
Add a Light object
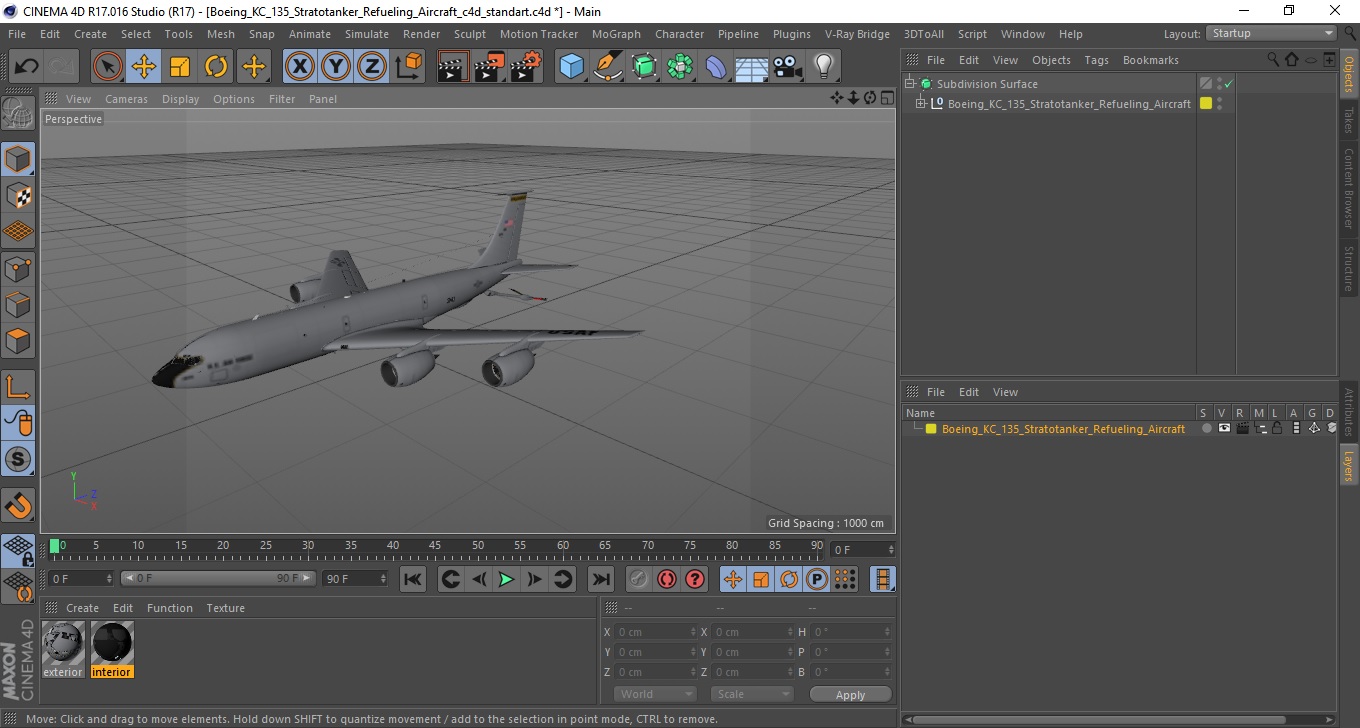click(x=824, y=67)
